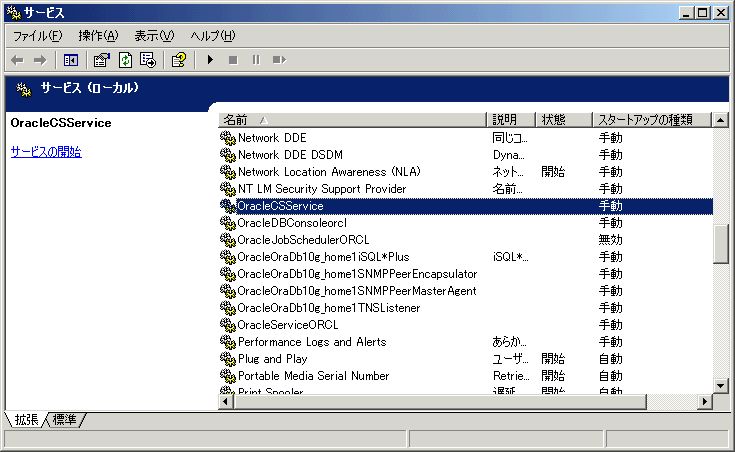This screenshot has width=735, height=452.
Task: Click the vertical scrollbar down arrow
Action: (x=720, y=384)
